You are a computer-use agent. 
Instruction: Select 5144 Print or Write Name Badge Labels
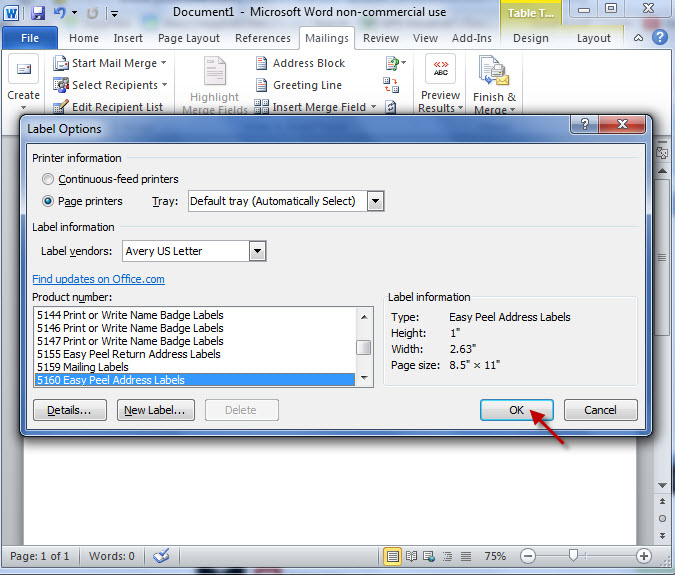click(195, 315)
